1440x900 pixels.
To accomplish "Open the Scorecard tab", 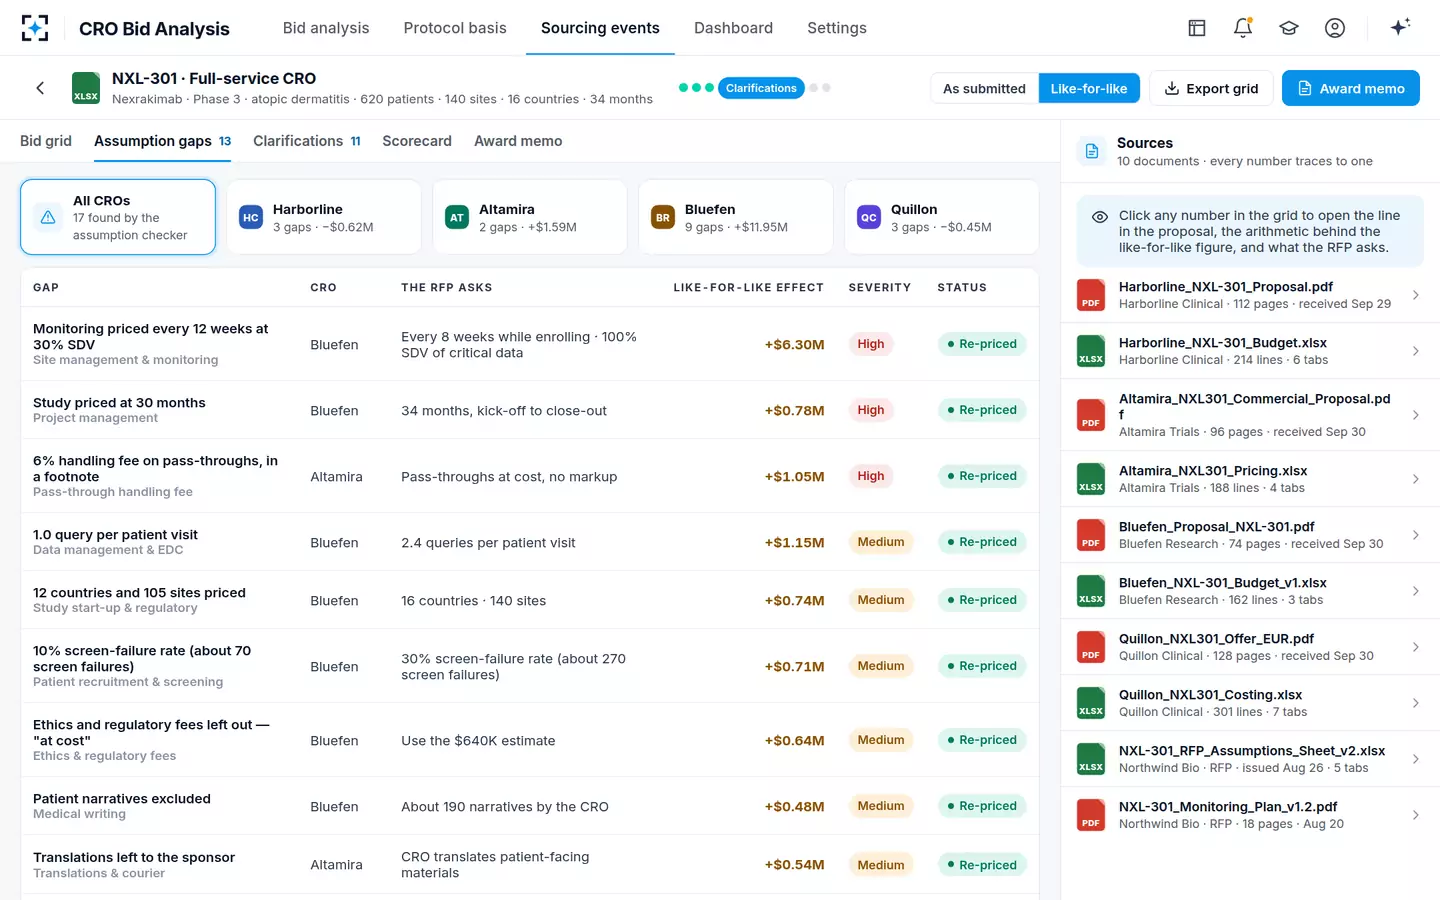I will (417, 141).
